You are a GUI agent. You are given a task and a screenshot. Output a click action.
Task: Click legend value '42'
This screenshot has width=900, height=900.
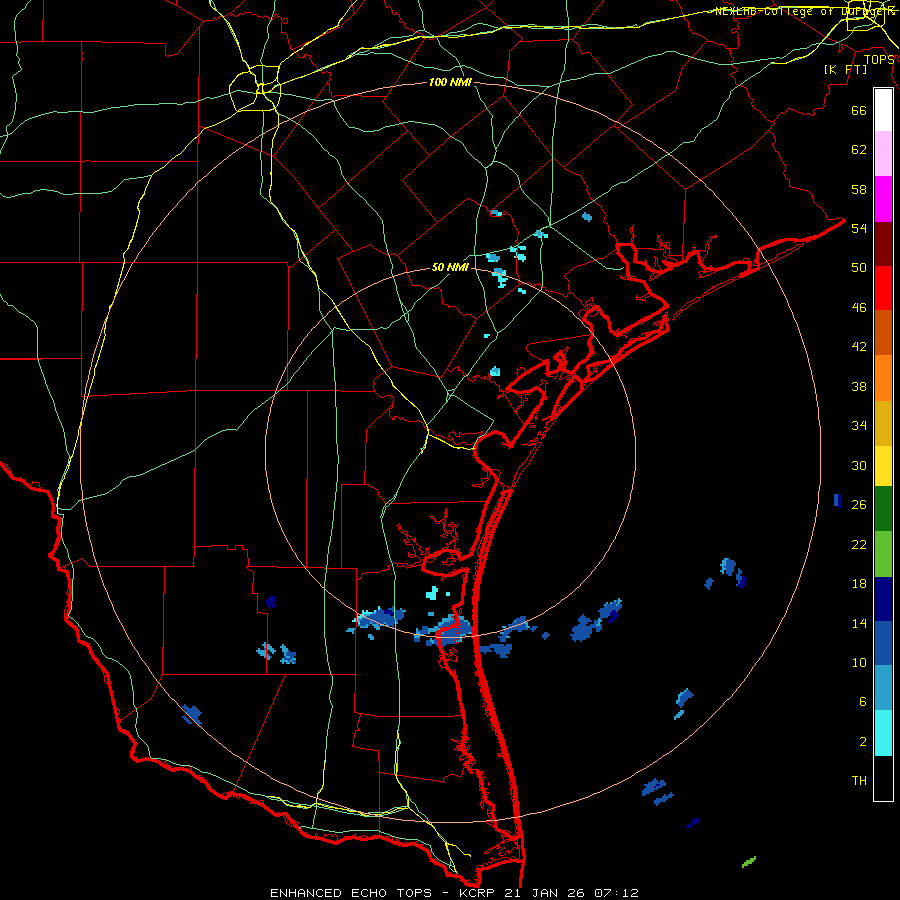tap(859, 347)
